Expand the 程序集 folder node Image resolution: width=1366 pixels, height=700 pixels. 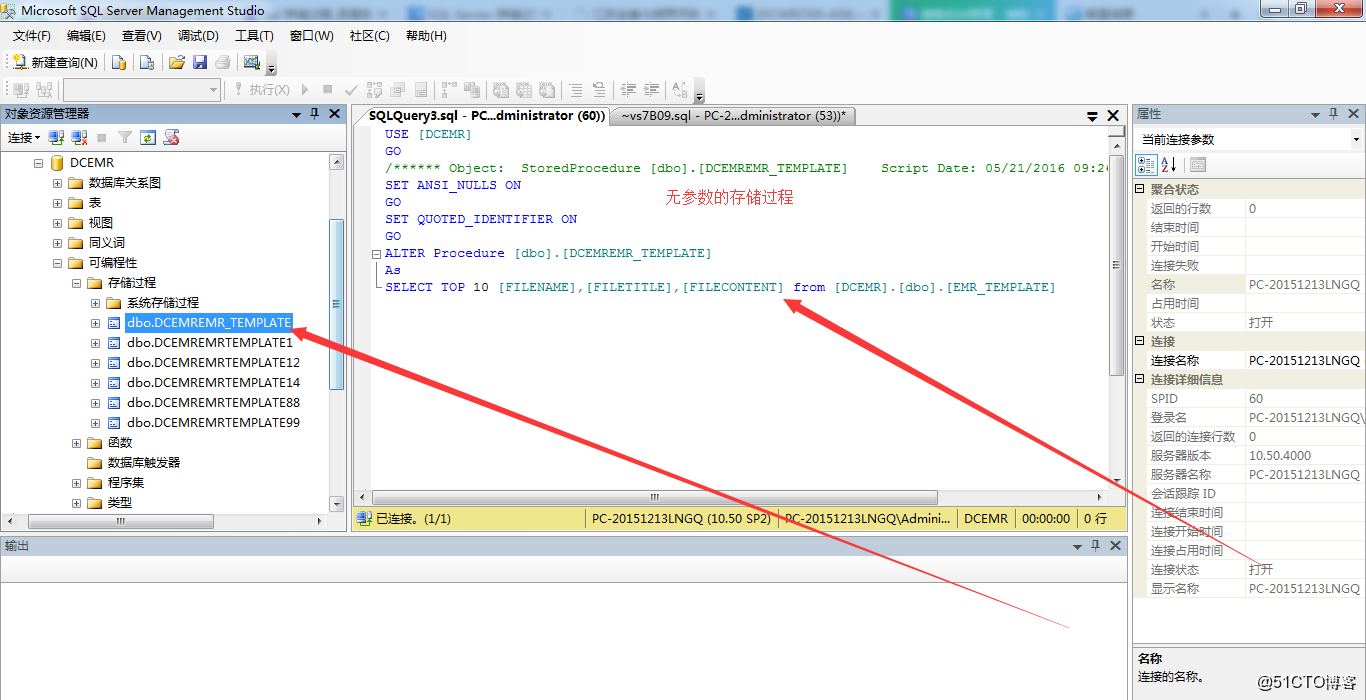tap(77, 483)
